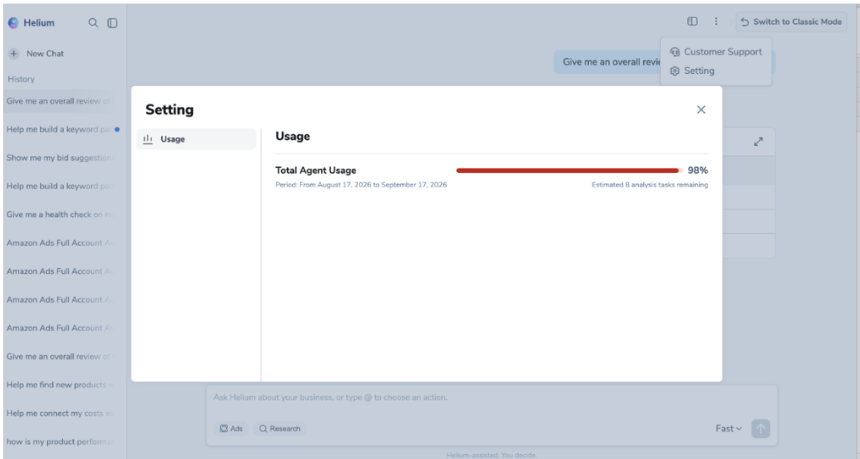Click the History section label

click(21, 79)
